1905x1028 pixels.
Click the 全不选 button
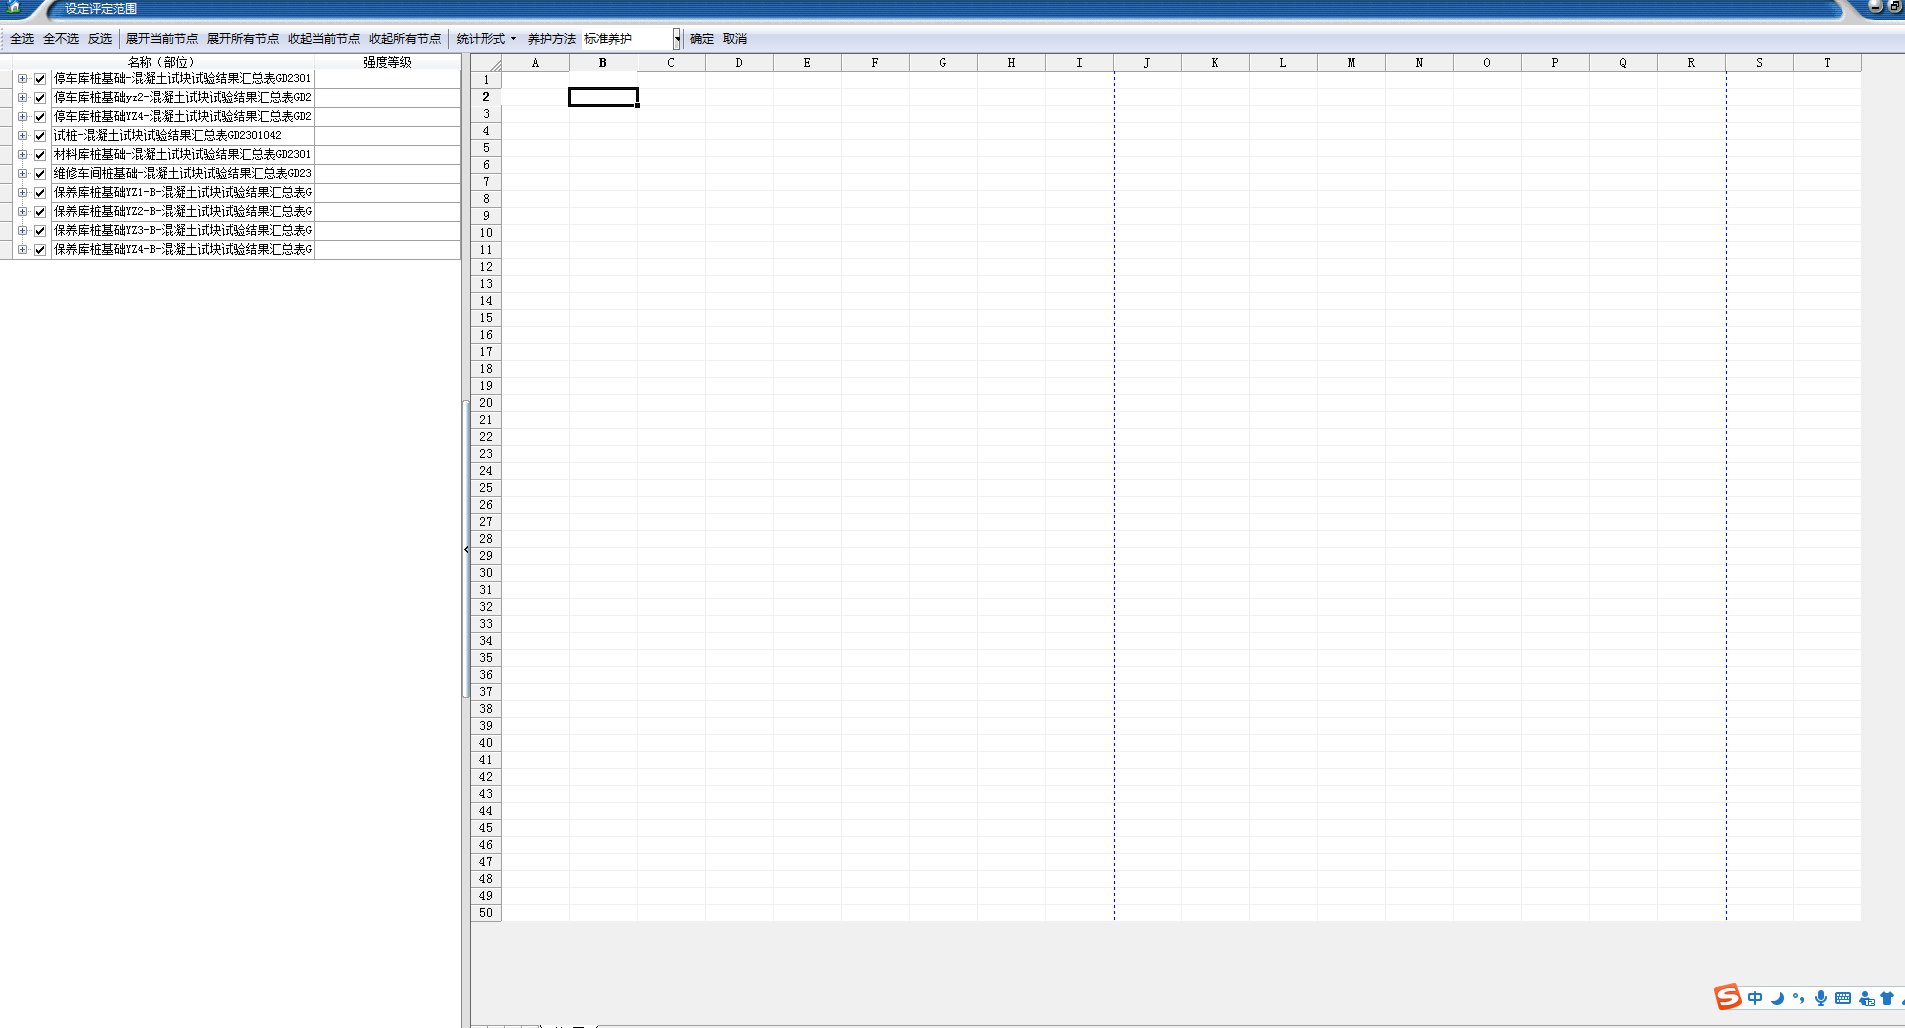[61, 39]
